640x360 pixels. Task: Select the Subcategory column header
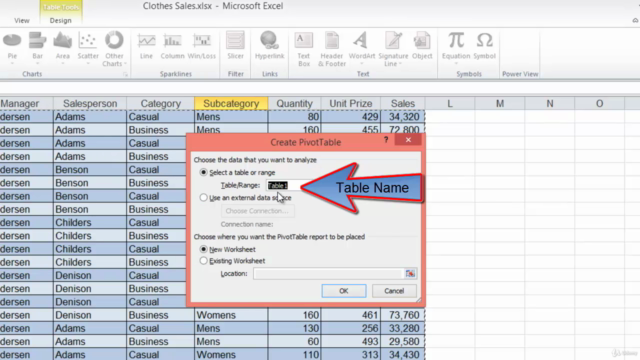(231, 103)
